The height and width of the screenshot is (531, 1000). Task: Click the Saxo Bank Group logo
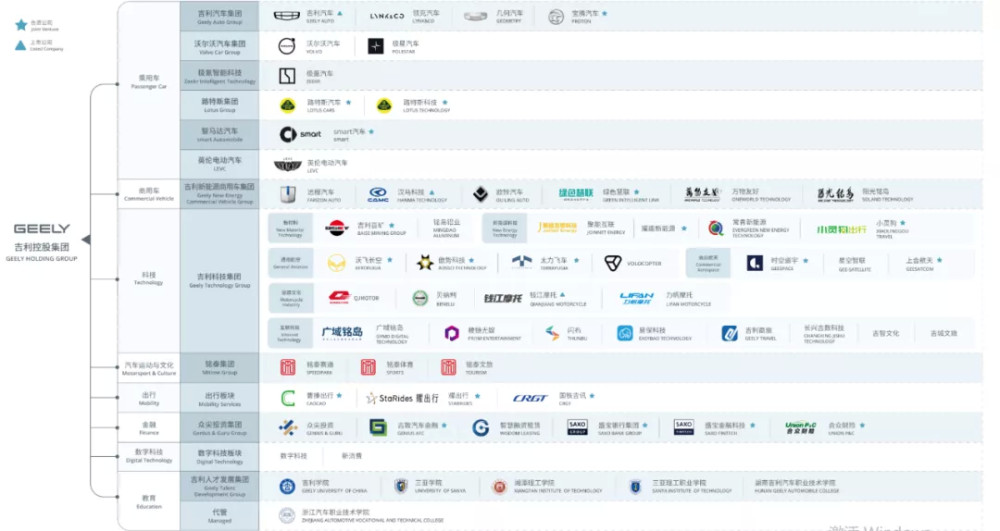[577, 428]
